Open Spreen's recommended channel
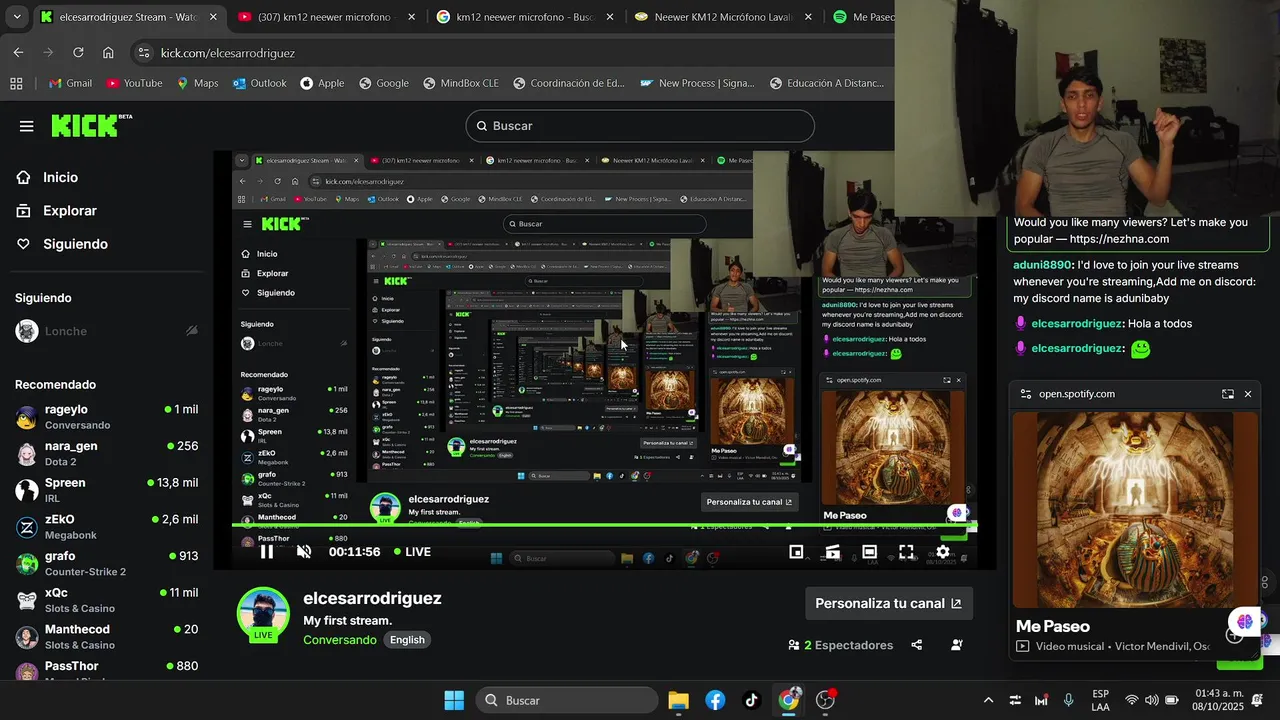The image size is (1280, 720). point(106,490)
